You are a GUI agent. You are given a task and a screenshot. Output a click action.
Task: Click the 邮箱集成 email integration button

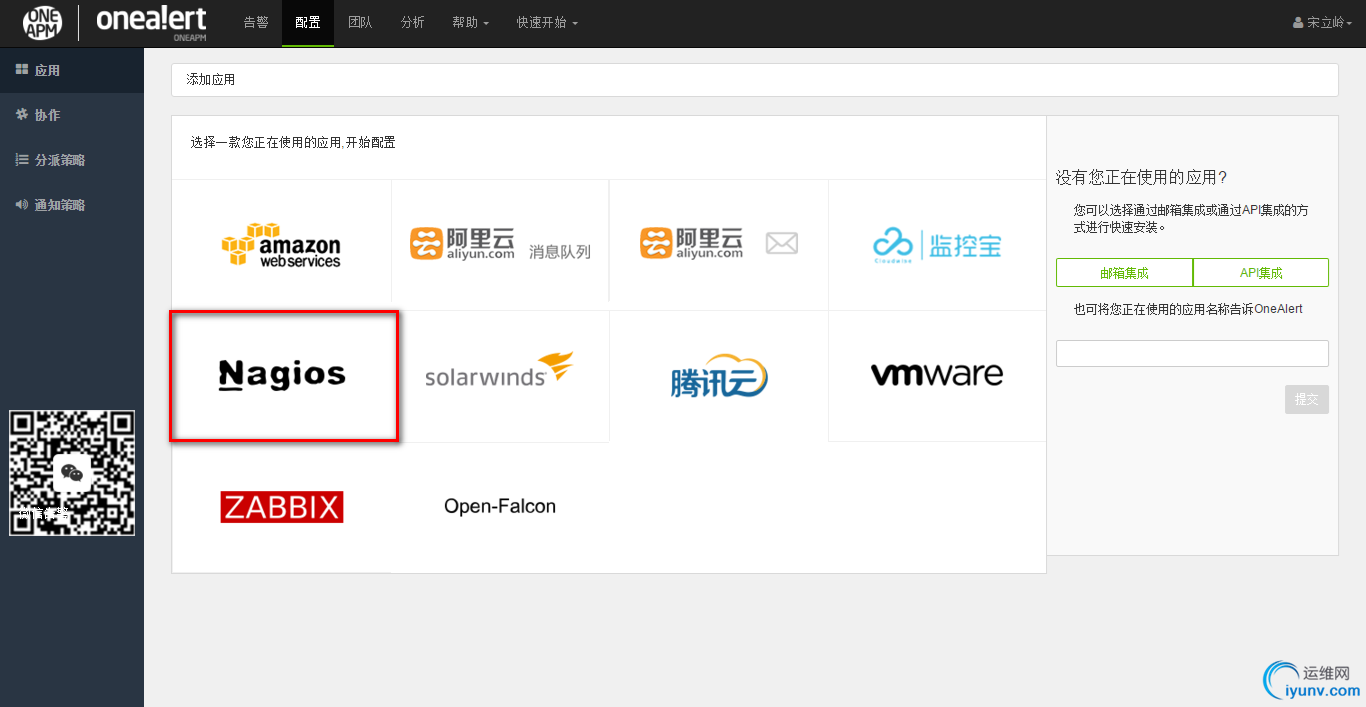coord(1124,272)
